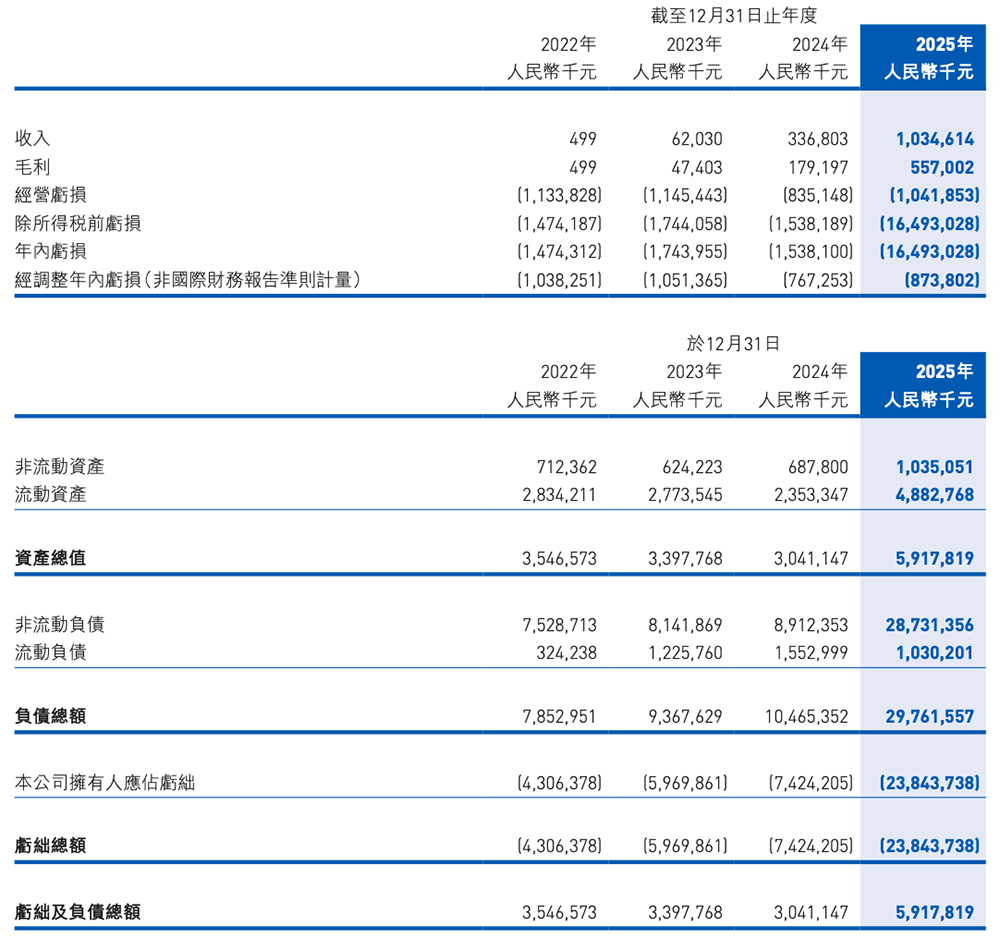
Task: Select operating loss value (1,145,443)
Action: (x=685, y=195)
